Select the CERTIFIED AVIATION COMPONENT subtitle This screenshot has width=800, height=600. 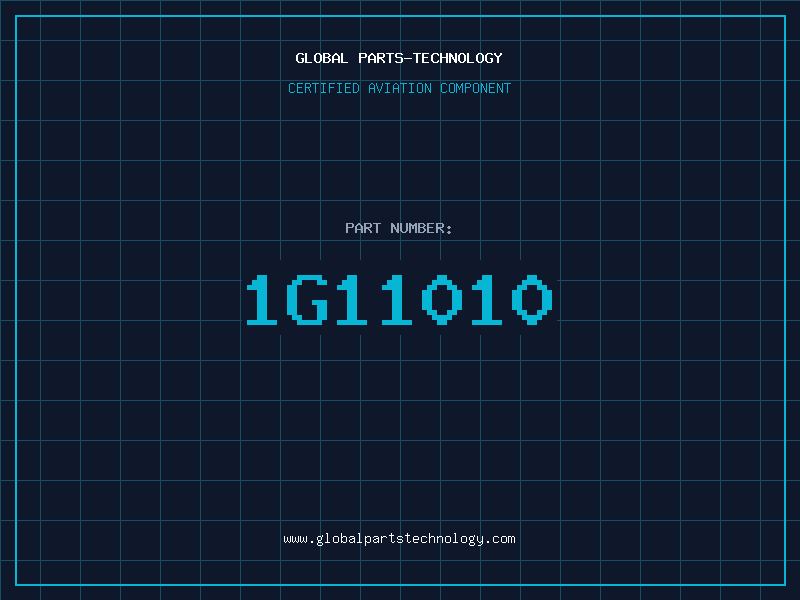tap(399, 88)
